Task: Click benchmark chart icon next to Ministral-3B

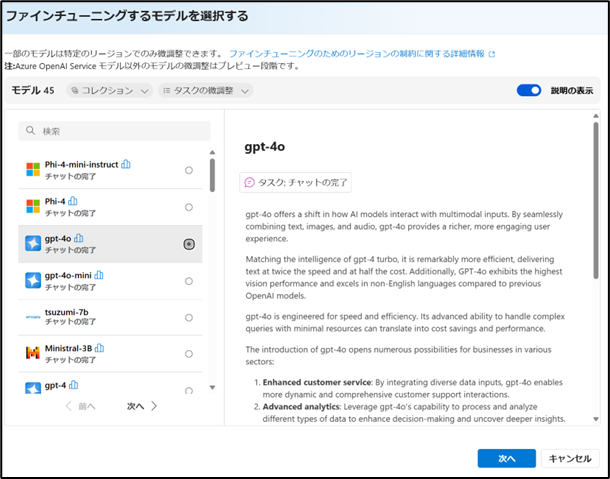Action: point(100,348)
